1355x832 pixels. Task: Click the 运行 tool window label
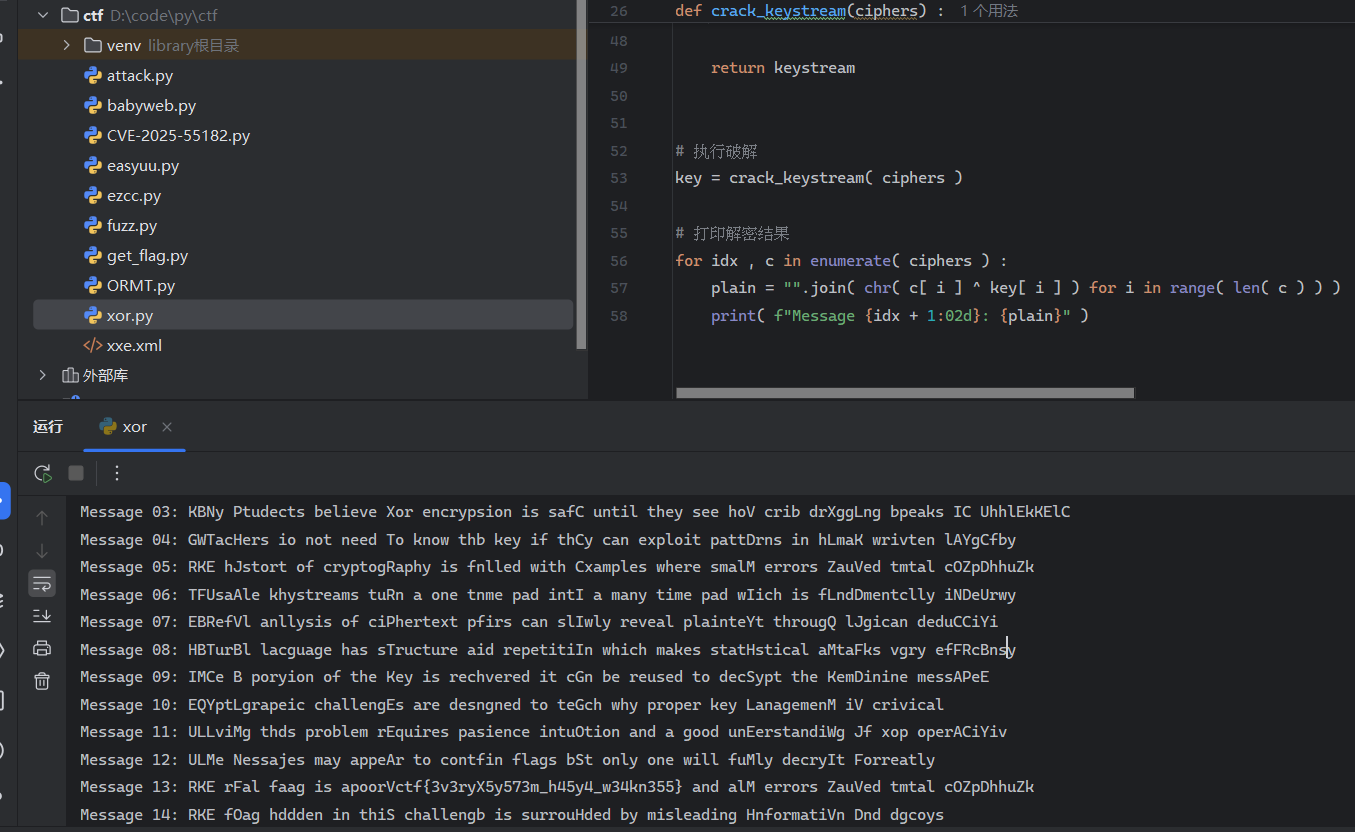pyautogui.click(x=48, y=427)
